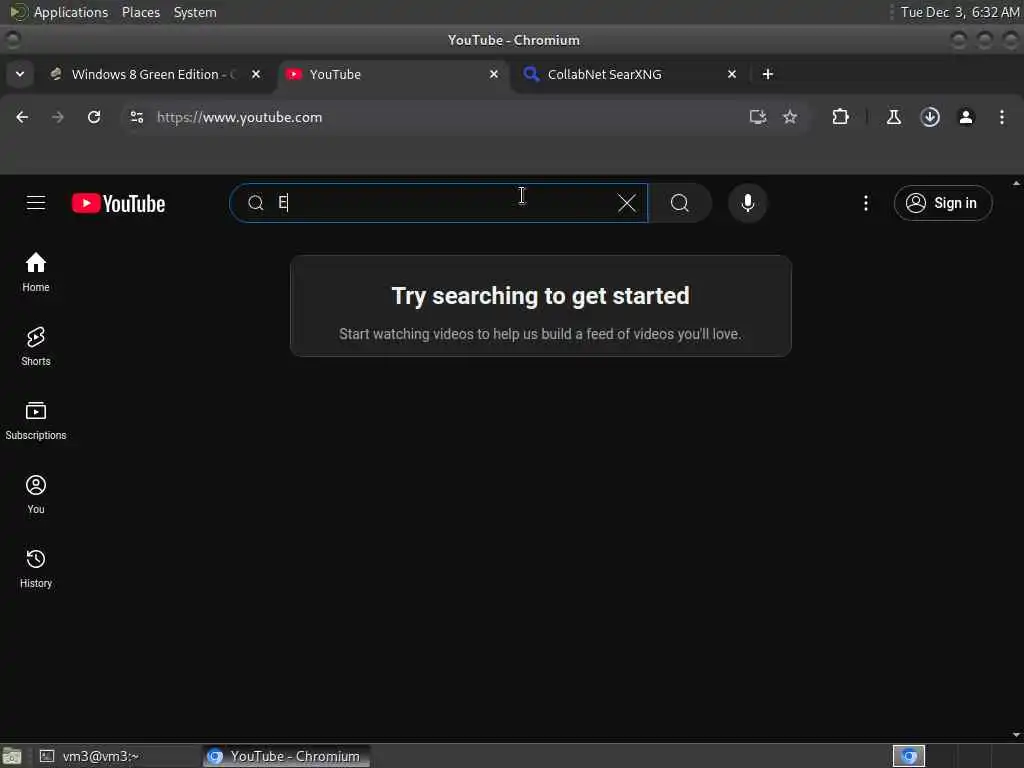Open Chrome Labs flask icon

click(x=893, y=117)
